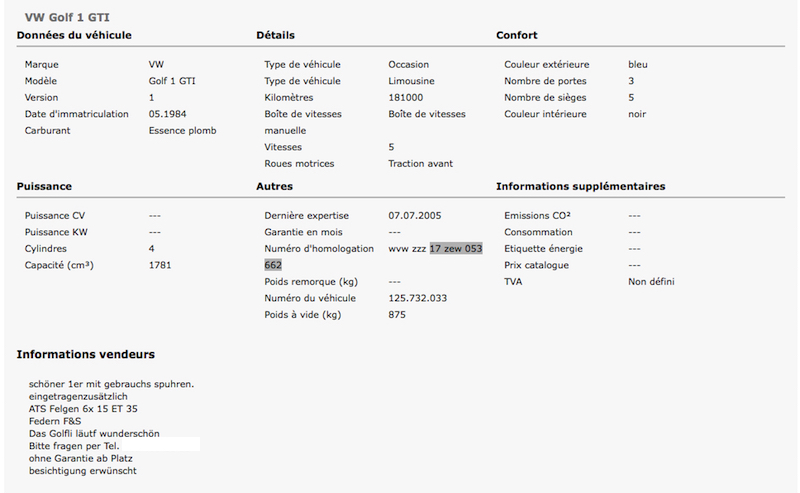Click the 'Etiquette énergie' label
The height and width of the screenshot is (493, 800).
(x=543, y=249)
